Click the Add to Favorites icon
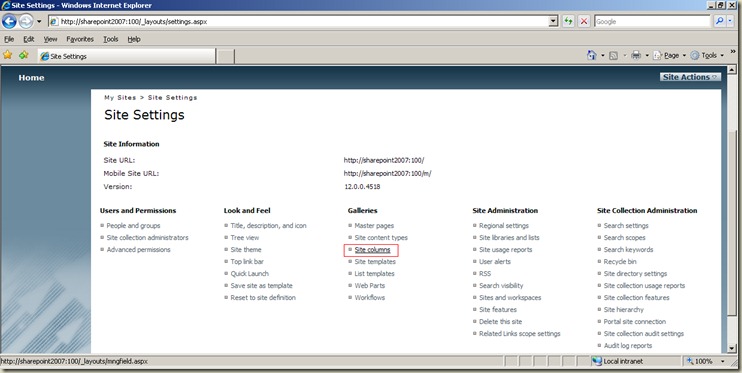The image size is (742, 373). click(24, 55)
